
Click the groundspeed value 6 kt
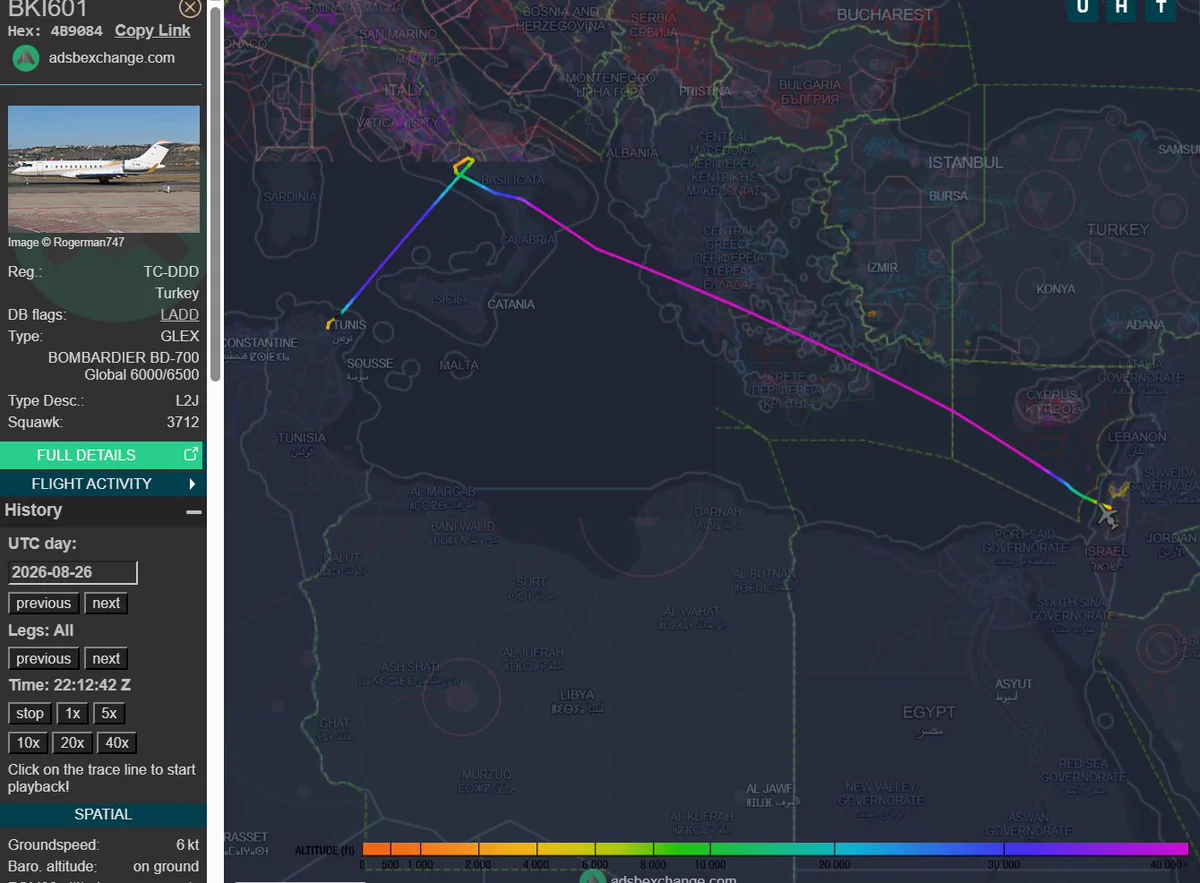click(187, 845)
